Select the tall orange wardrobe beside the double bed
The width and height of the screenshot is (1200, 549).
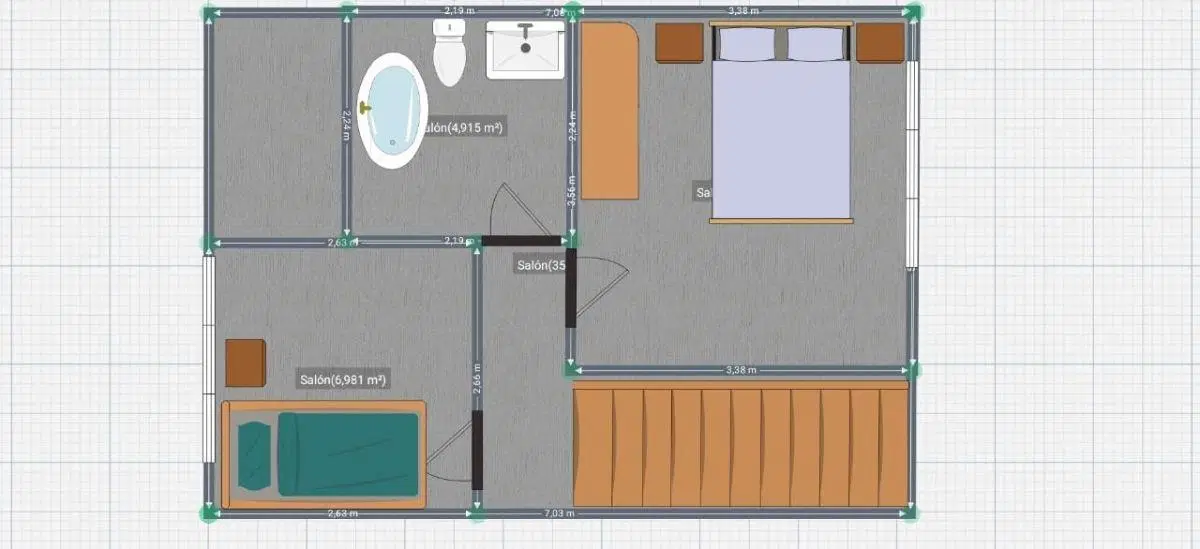(610, 111)
